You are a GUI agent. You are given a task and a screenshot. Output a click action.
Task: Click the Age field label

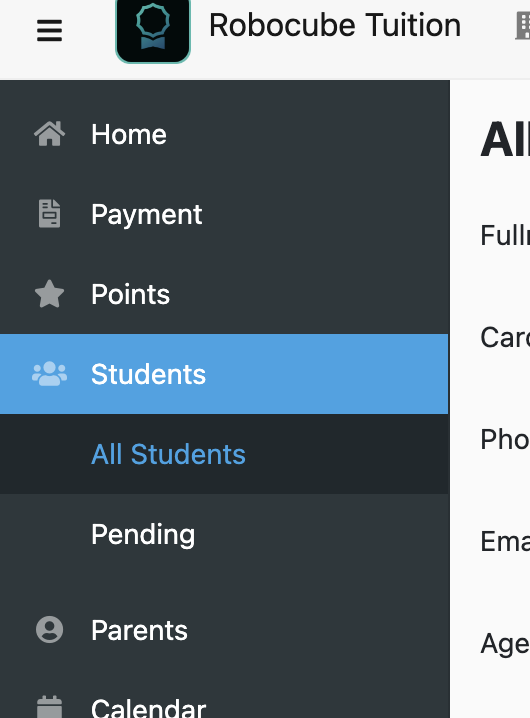[505, 644]
